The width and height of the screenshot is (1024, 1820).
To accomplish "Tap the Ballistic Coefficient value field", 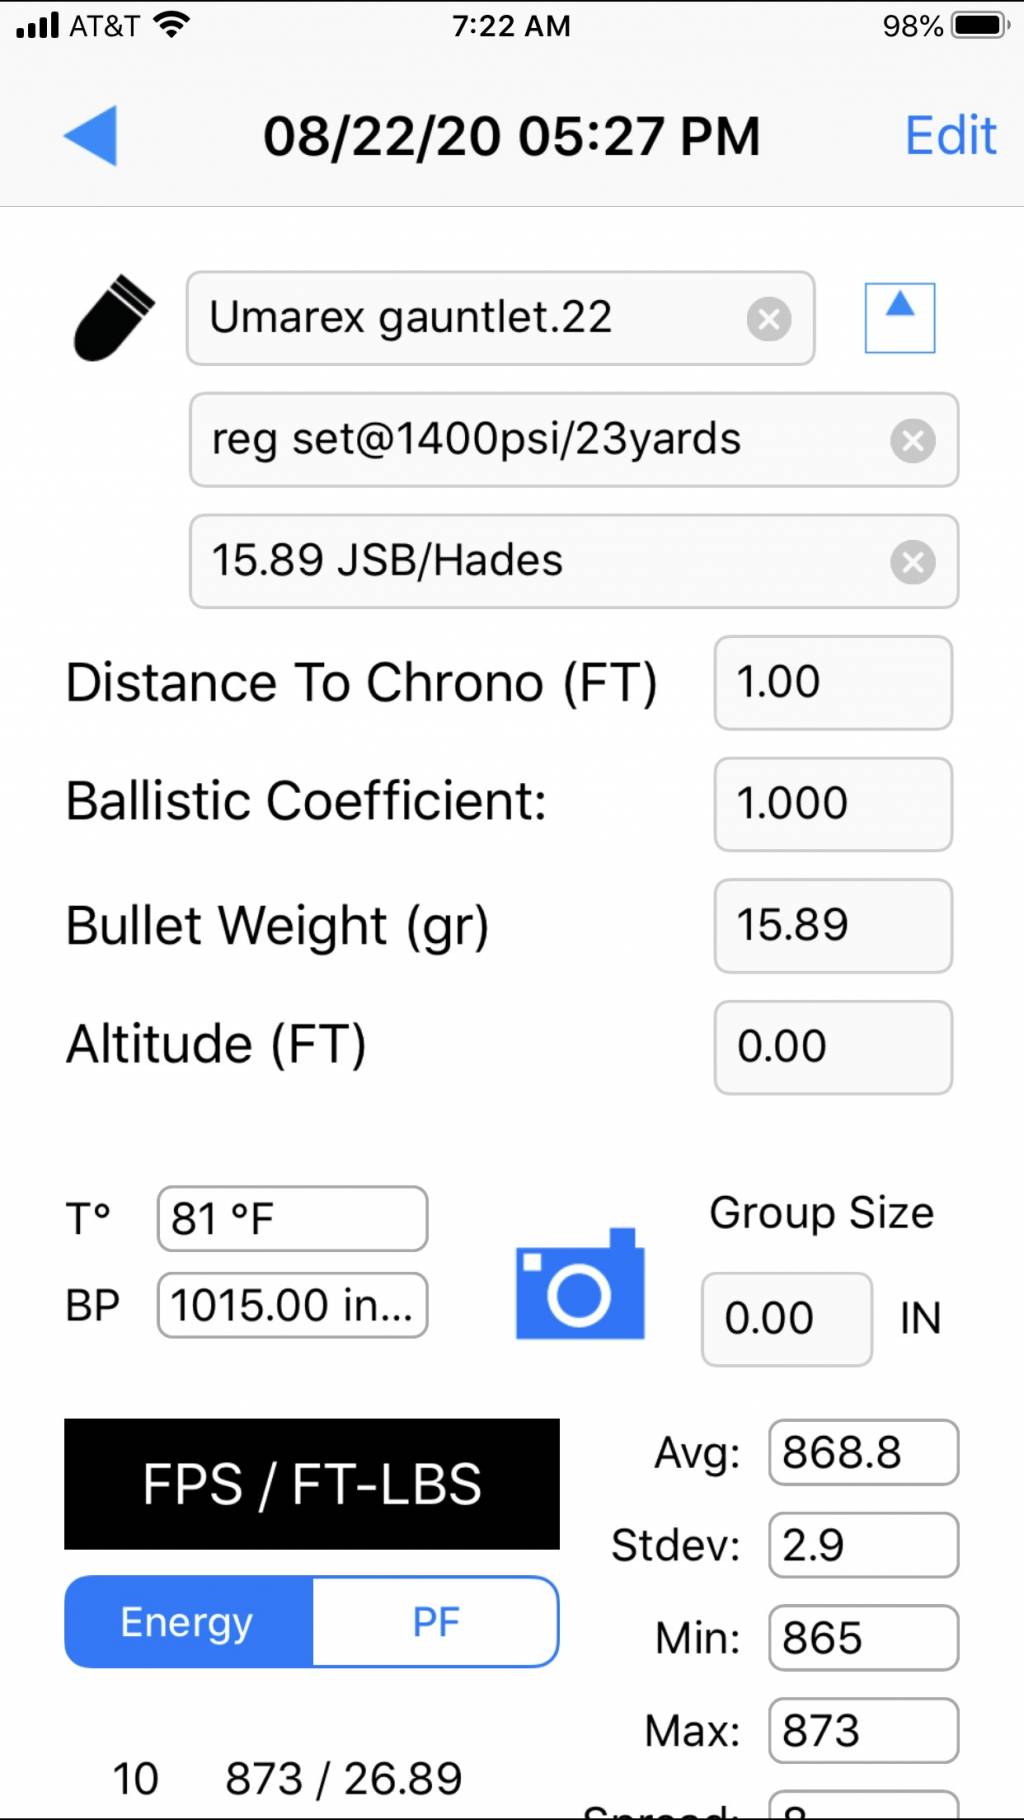I will coord(833,804).
